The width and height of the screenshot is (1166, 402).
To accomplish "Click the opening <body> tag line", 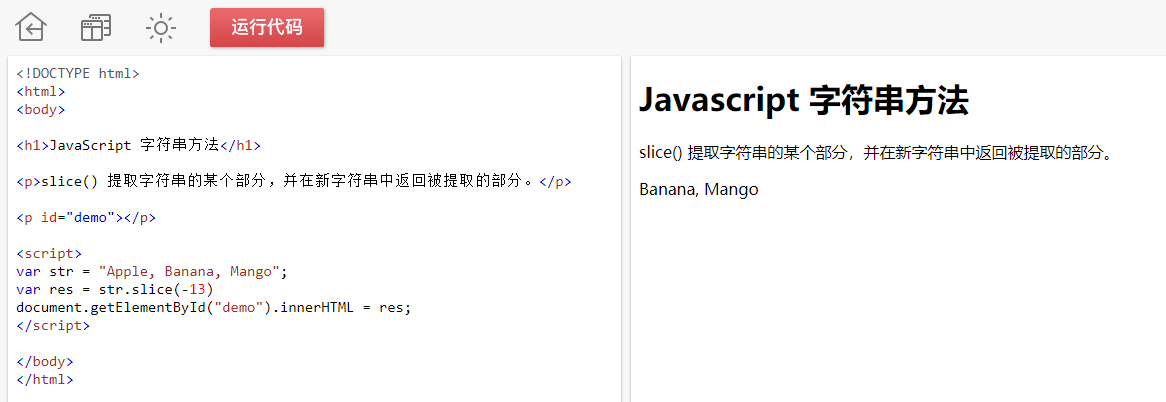I will coord(41,110).
